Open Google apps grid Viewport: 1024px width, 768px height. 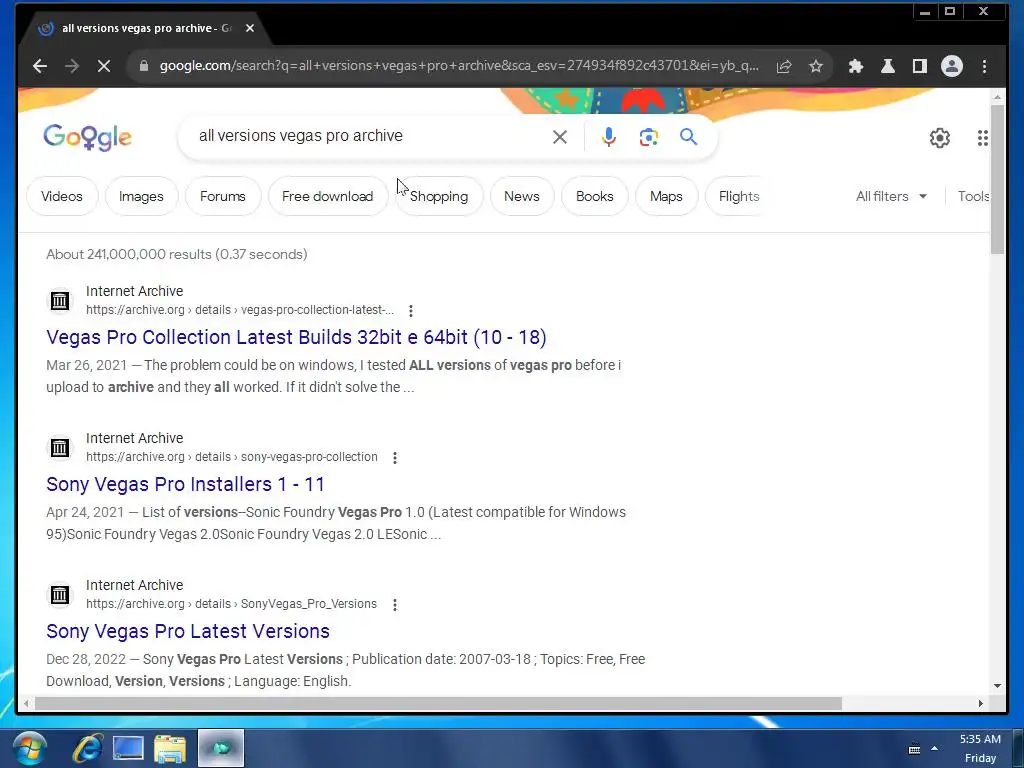coord(982,138)
